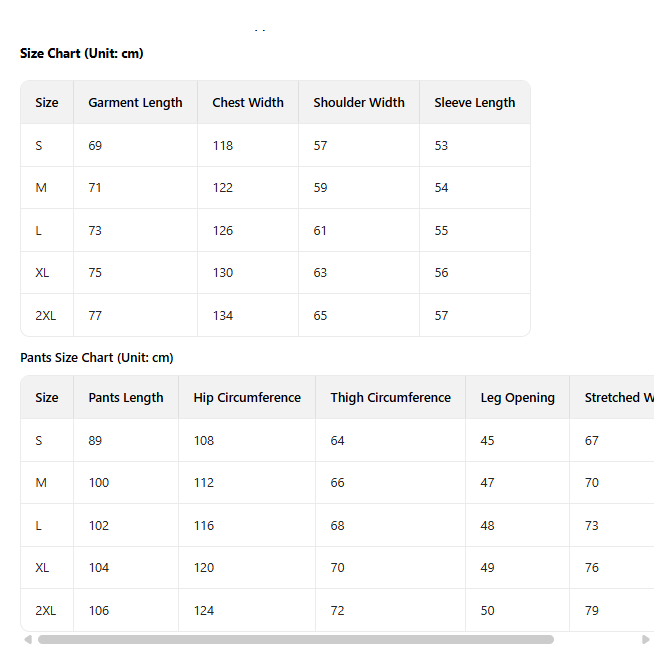Click the XL size cell in top chart
Image resolution: width=663 pixels, height=658 pixels.
point(42,272)
